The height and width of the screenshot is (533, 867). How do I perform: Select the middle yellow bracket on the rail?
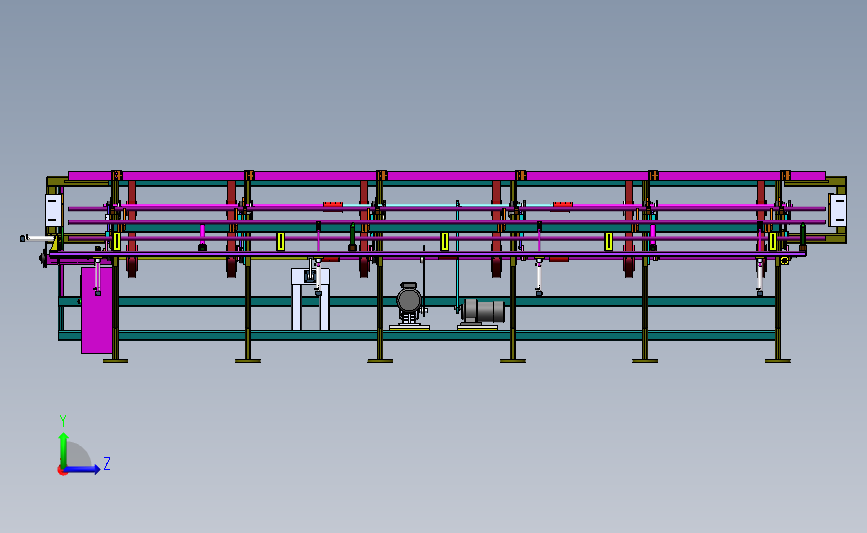[x=445, y=242]
